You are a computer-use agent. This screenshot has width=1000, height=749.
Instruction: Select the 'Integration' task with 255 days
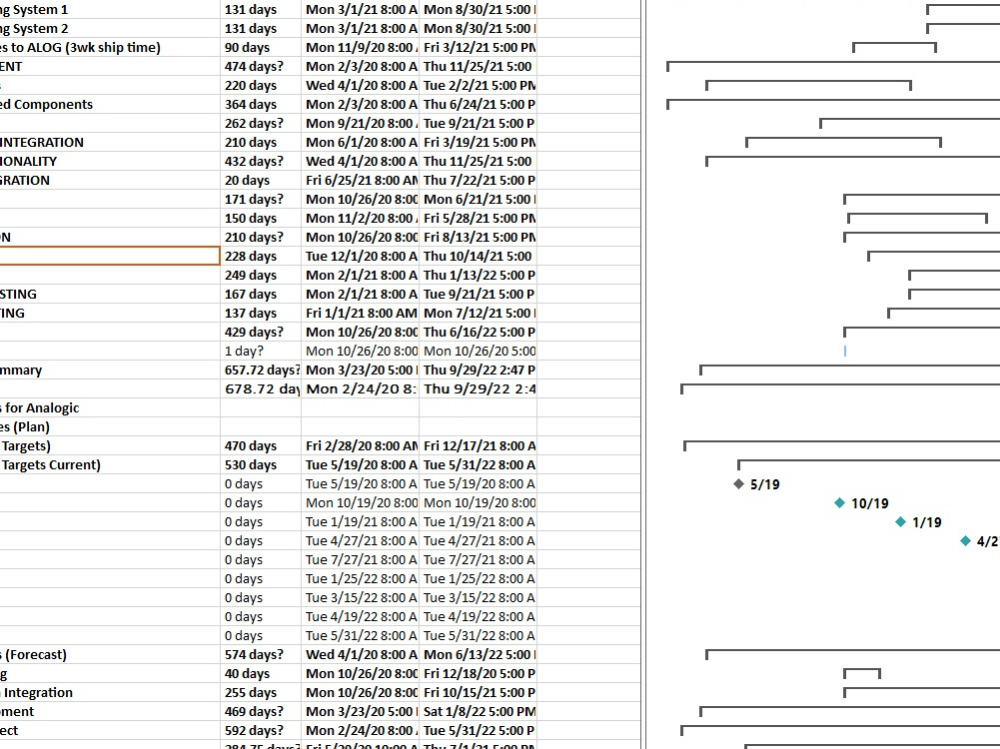coord(36,693)
